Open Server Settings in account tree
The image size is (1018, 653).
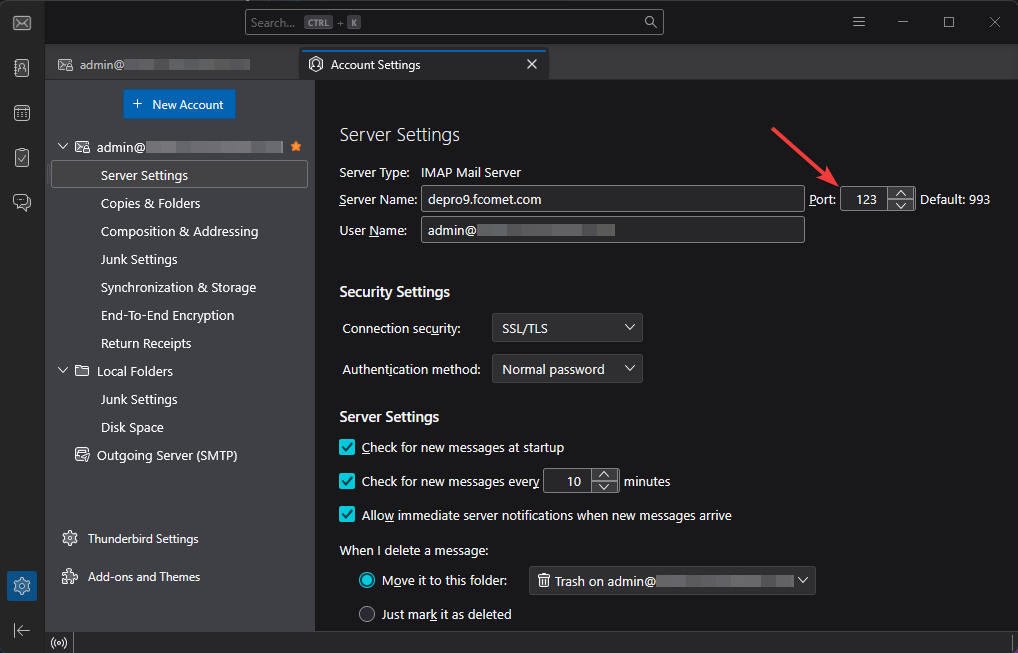click(x=179, y=175)
